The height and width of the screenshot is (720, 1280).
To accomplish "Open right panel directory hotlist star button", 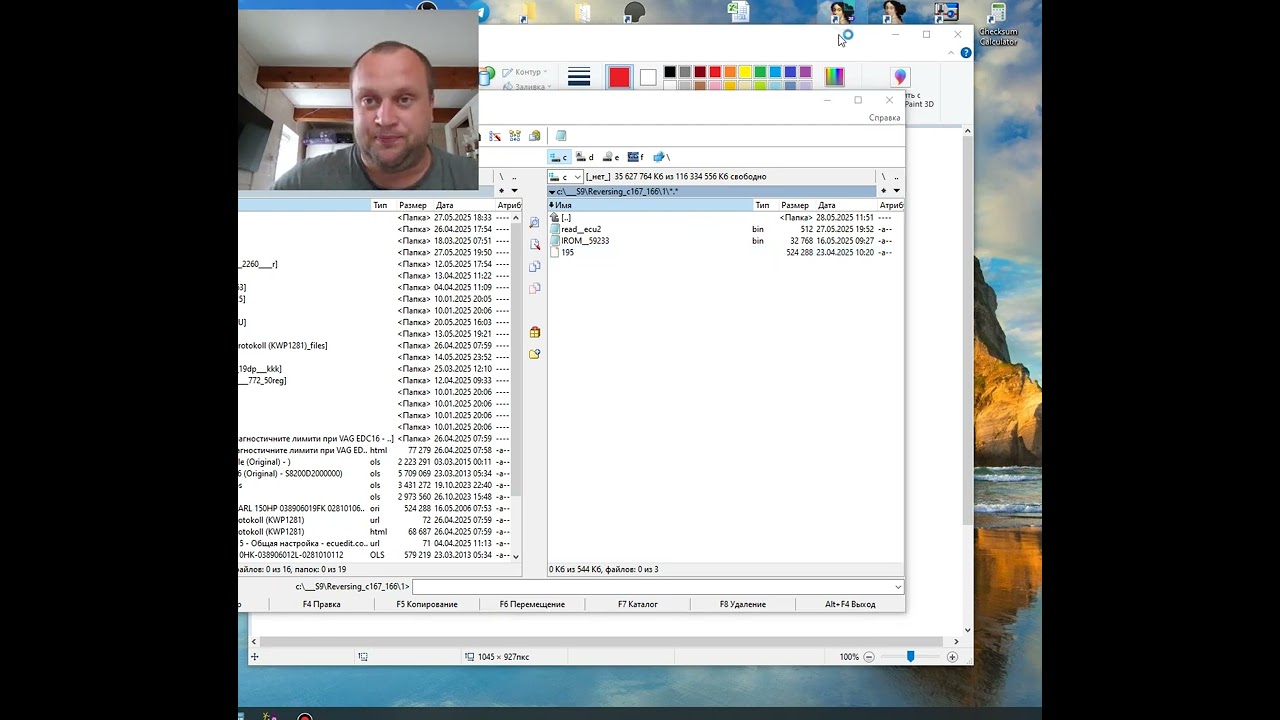I will 883,191.
